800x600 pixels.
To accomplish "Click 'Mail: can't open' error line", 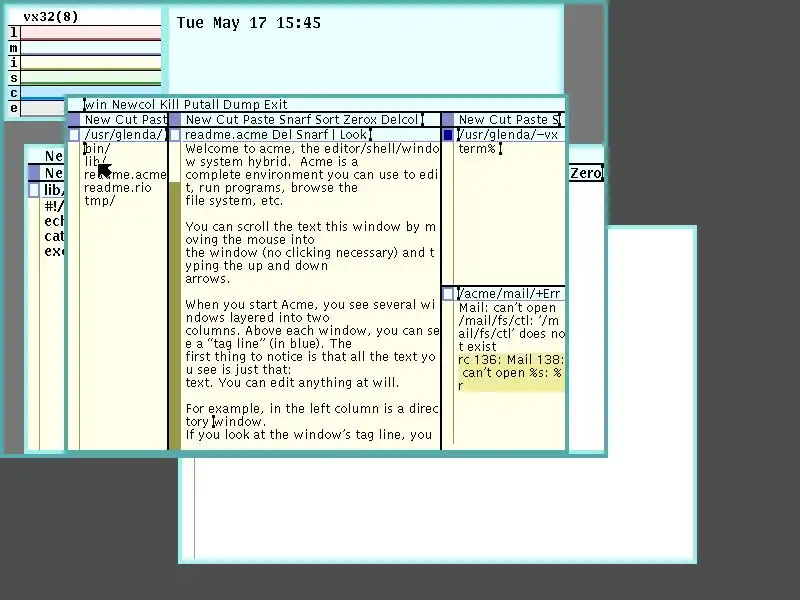I will coord(507,308).
